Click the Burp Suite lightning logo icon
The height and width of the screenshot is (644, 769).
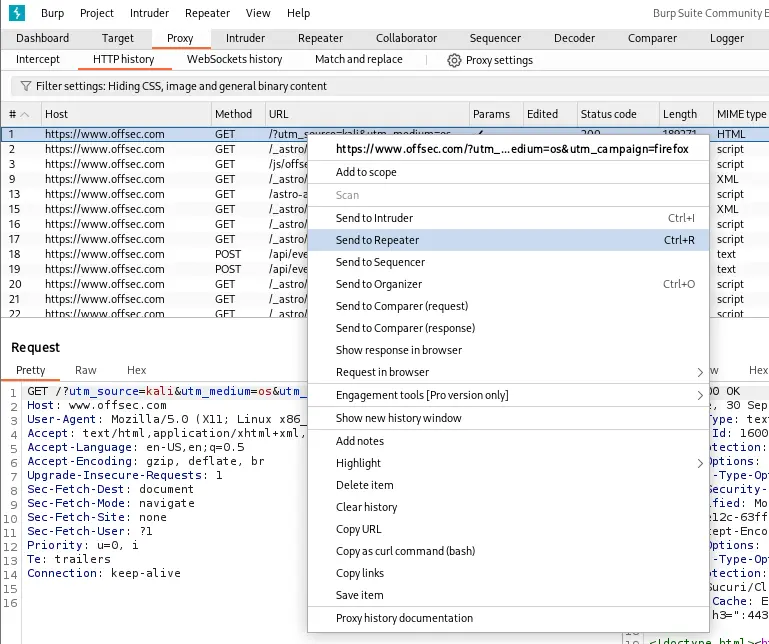pos(16,13)
